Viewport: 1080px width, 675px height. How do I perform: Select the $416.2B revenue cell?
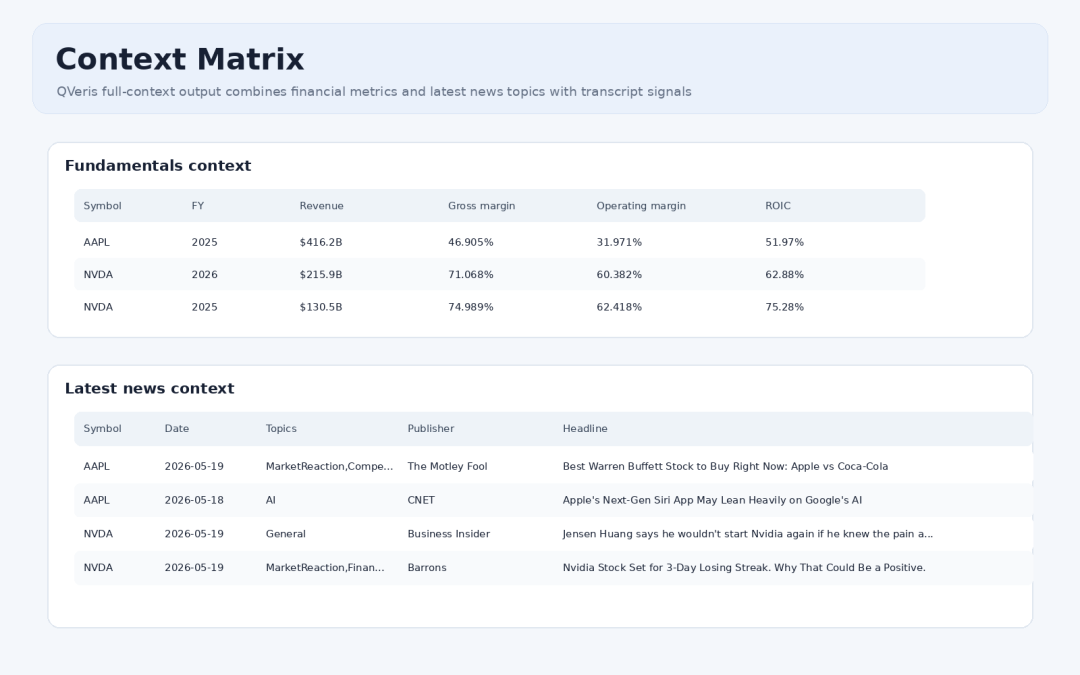[x=321, y=242]
